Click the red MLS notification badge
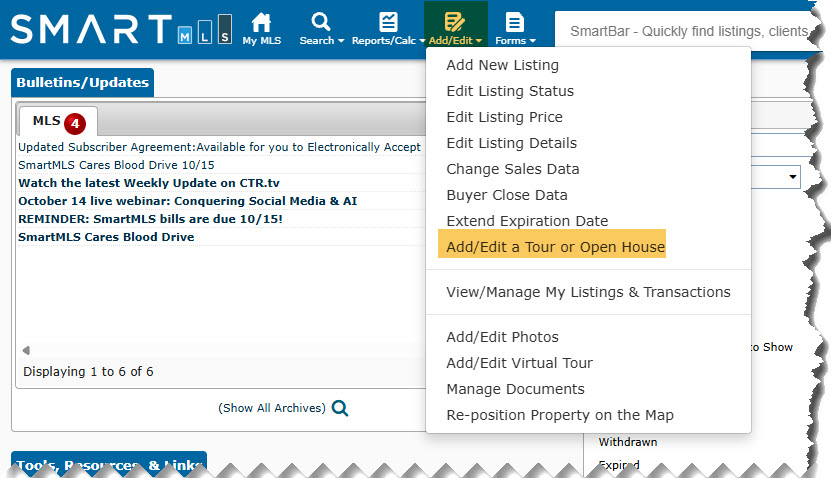 tap(75, 123)
